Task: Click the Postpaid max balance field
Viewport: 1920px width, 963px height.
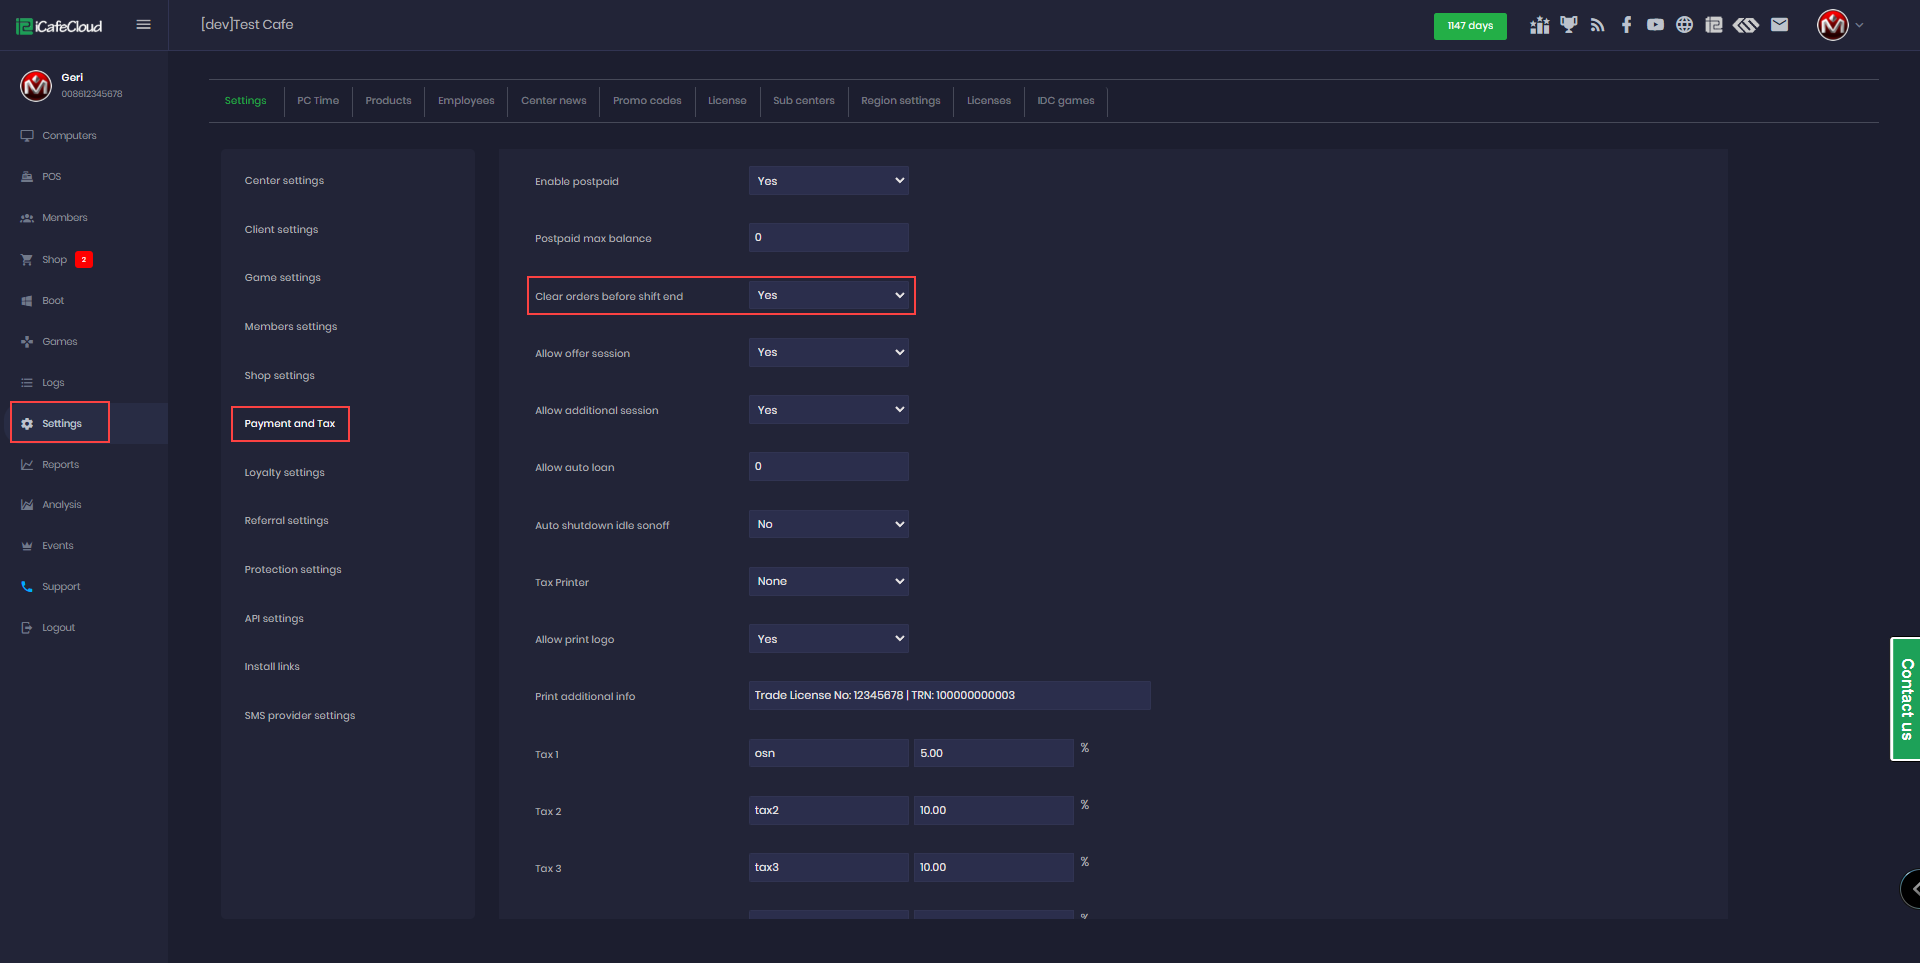Action: (828, 238)
